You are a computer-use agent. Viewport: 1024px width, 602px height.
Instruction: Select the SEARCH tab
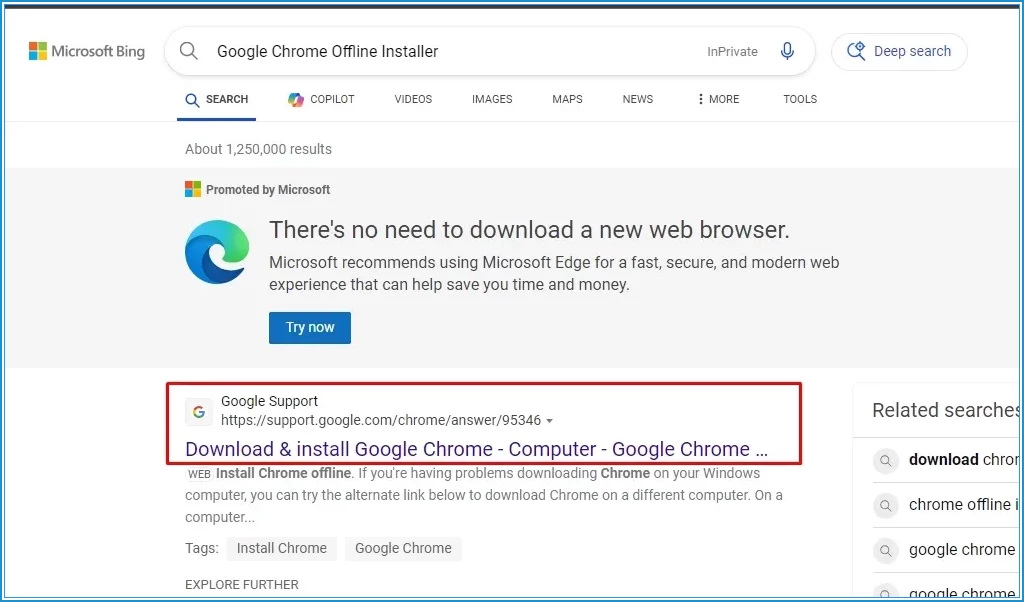216,99
